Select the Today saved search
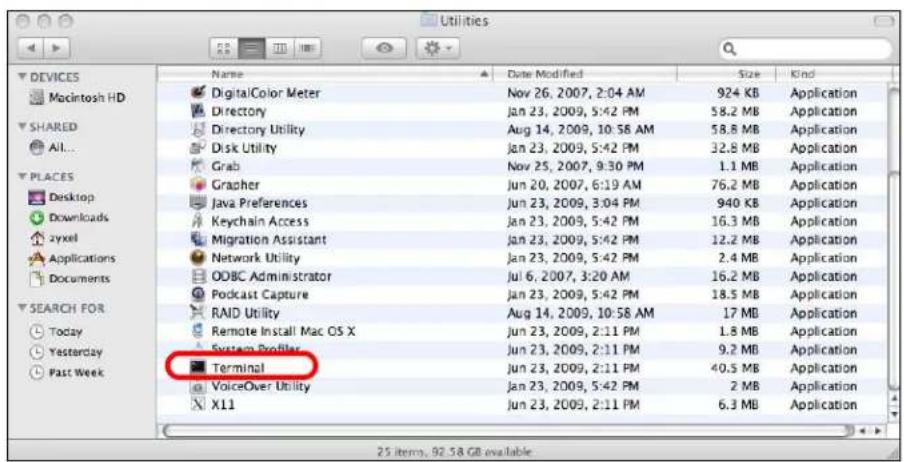Screen dimensions: 904x462 56,332
